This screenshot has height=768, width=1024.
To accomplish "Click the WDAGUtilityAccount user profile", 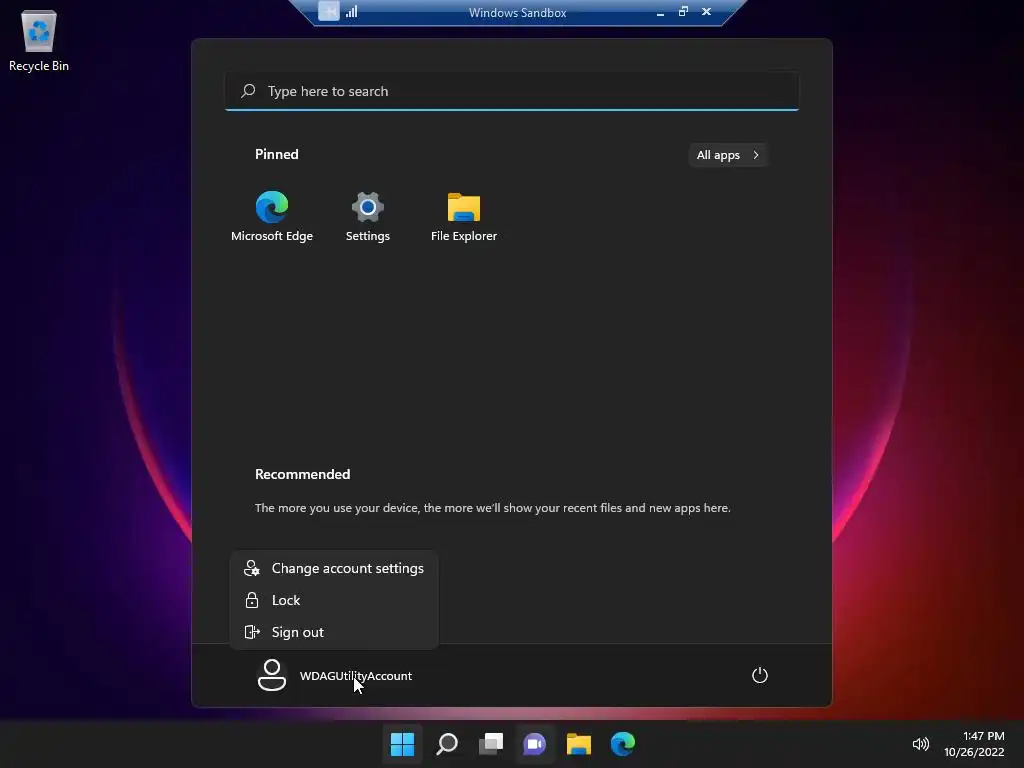I will [x=335, y=675].
